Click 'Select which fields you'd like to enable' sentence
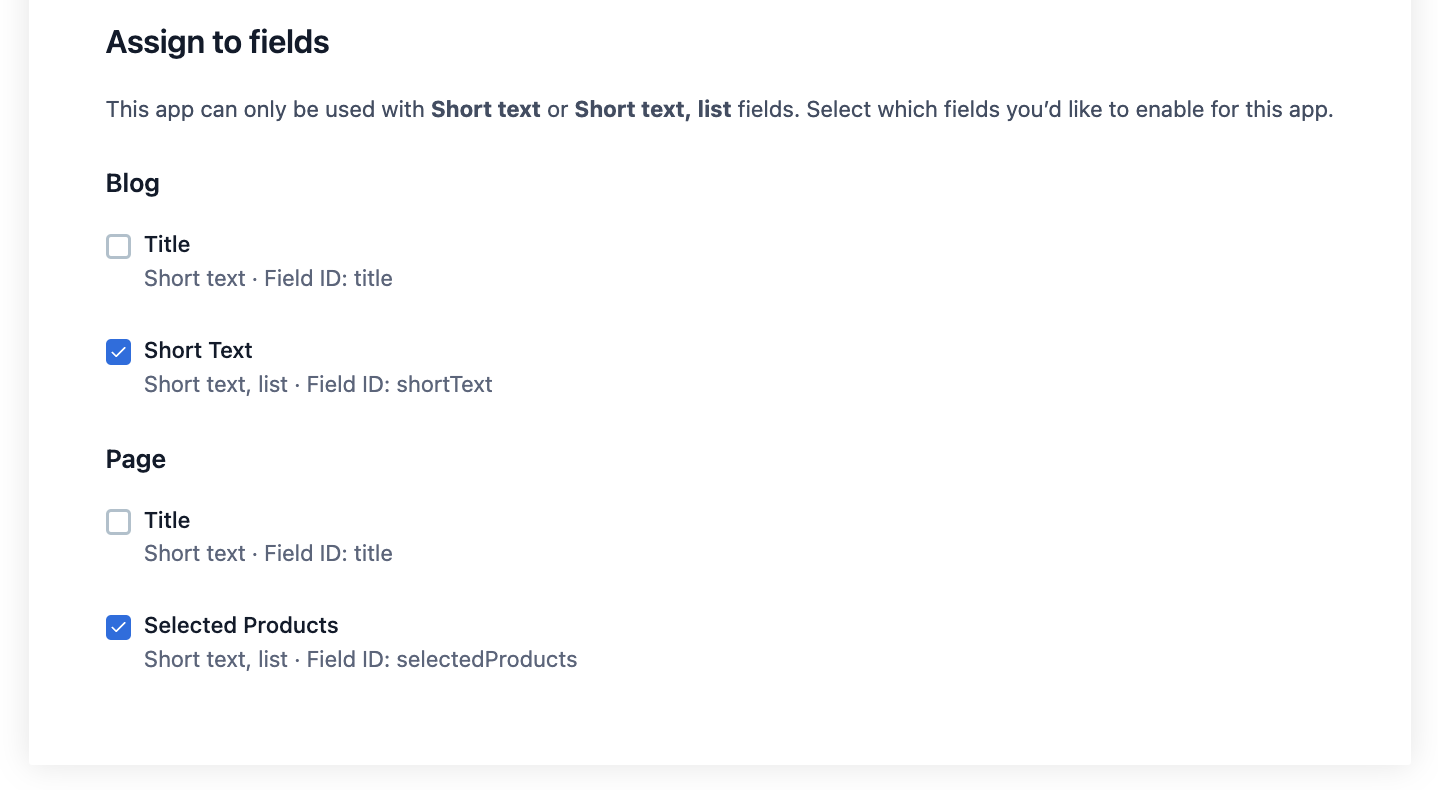This screenshot has height=790, width=1438. click(x=1070, y=109)
